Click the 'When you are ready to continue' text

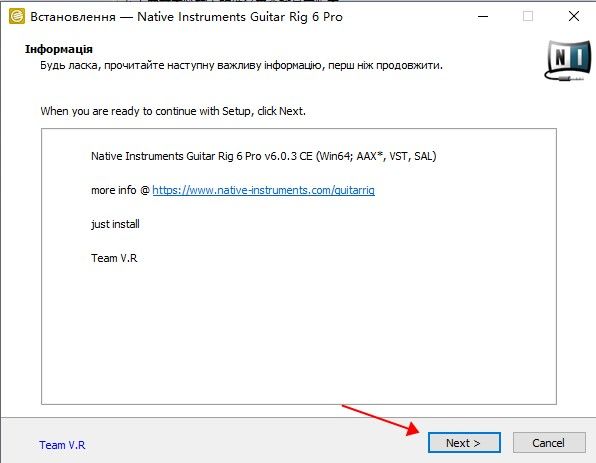click(173, 111)
